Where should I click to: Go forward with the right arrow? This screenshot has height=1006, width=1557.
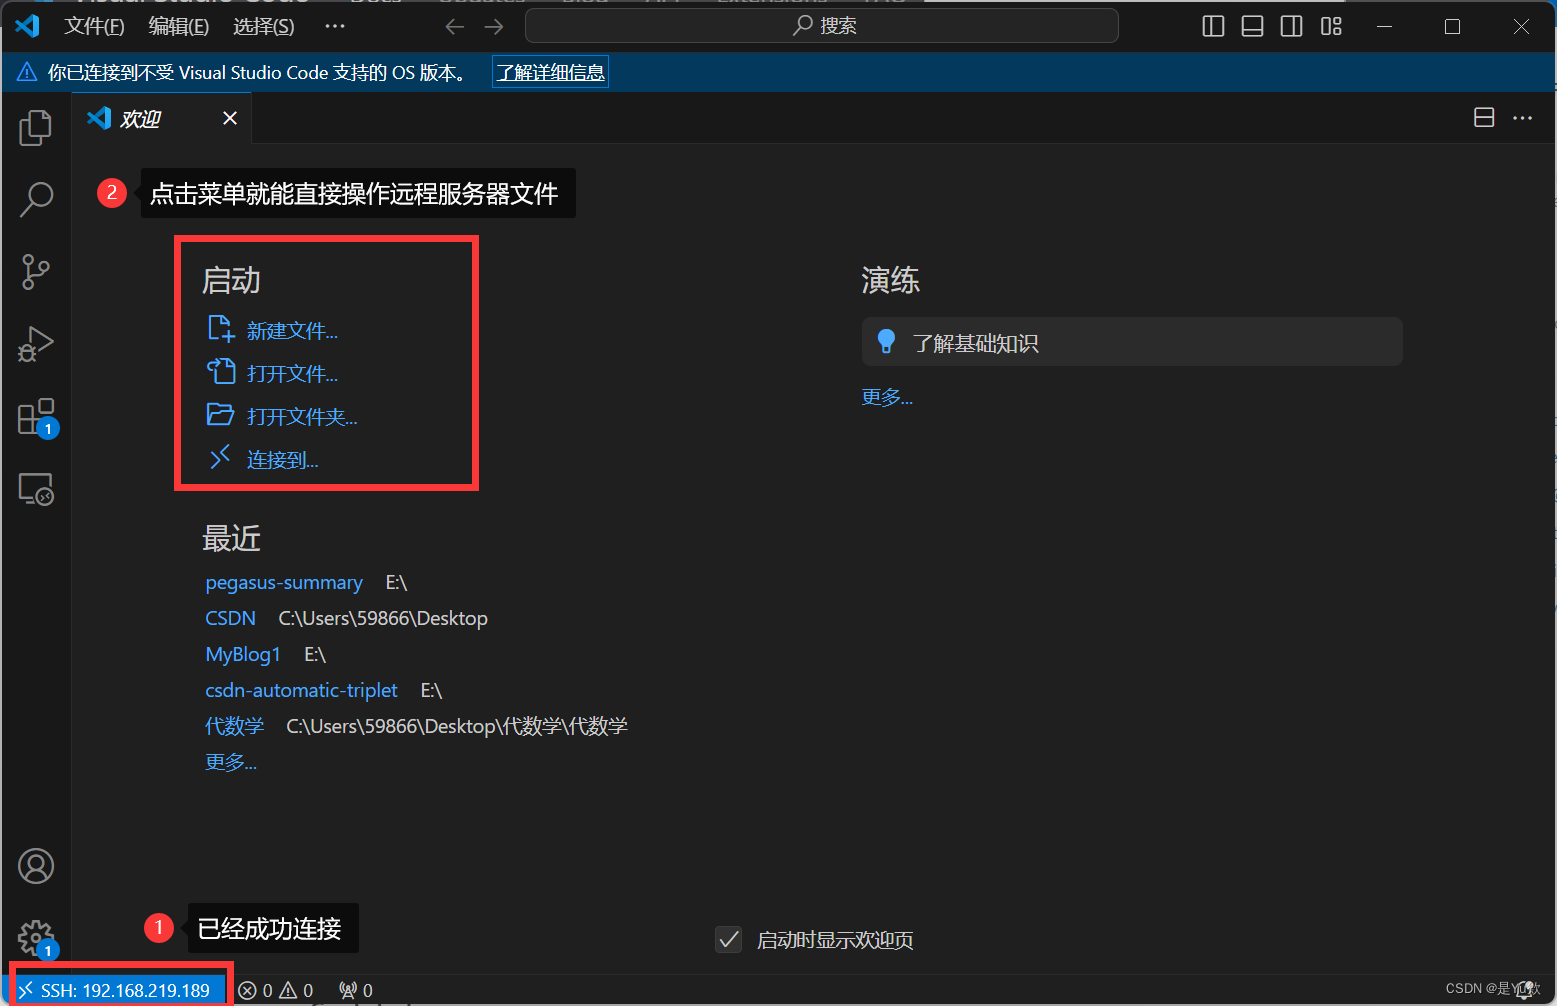(494, 27)
